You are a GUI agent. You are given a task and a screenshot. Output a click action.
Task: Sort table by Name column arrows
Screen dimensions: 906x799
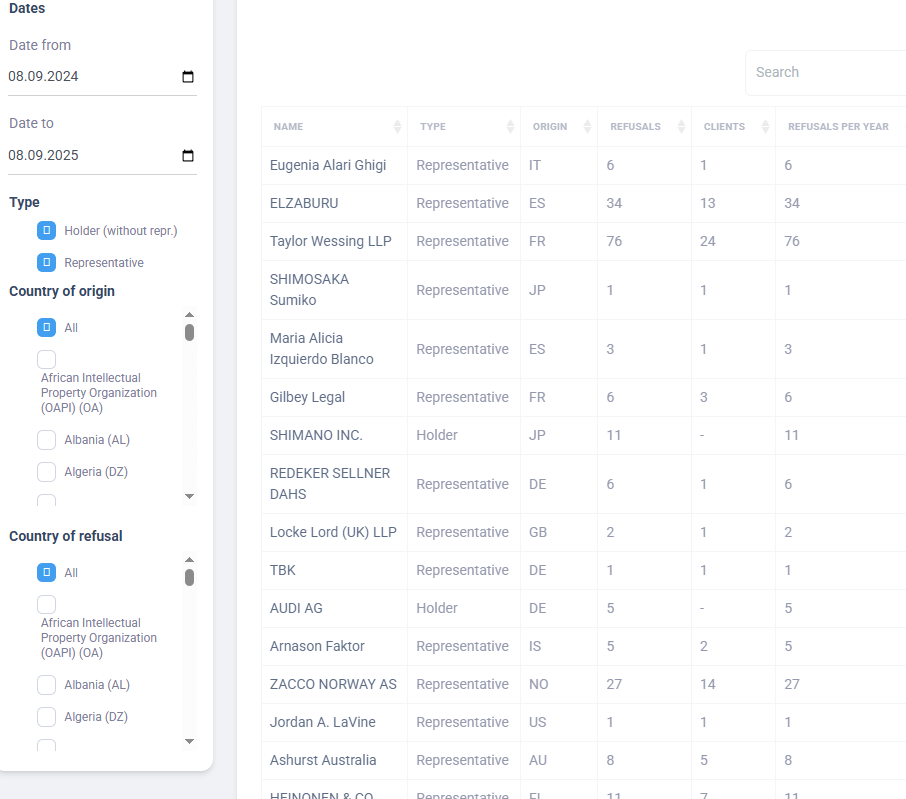click(x=397, y=127)
